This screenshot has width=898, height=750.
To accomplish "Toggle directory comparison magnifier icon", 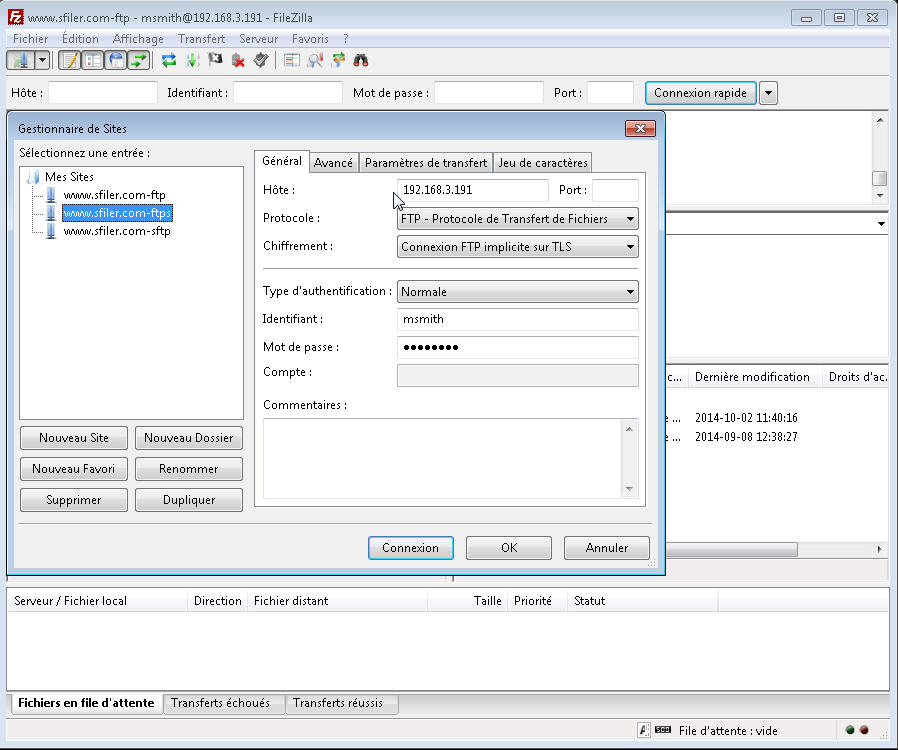I will pos(315,60).
